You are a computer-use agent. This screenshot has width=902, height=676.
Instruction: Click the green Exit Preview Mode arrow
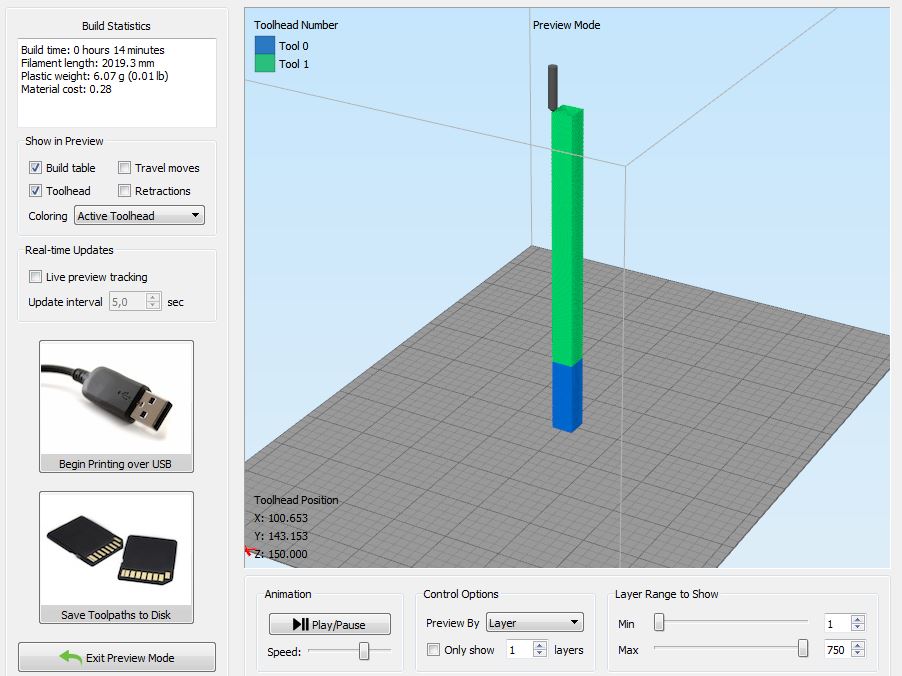point(70,657)
